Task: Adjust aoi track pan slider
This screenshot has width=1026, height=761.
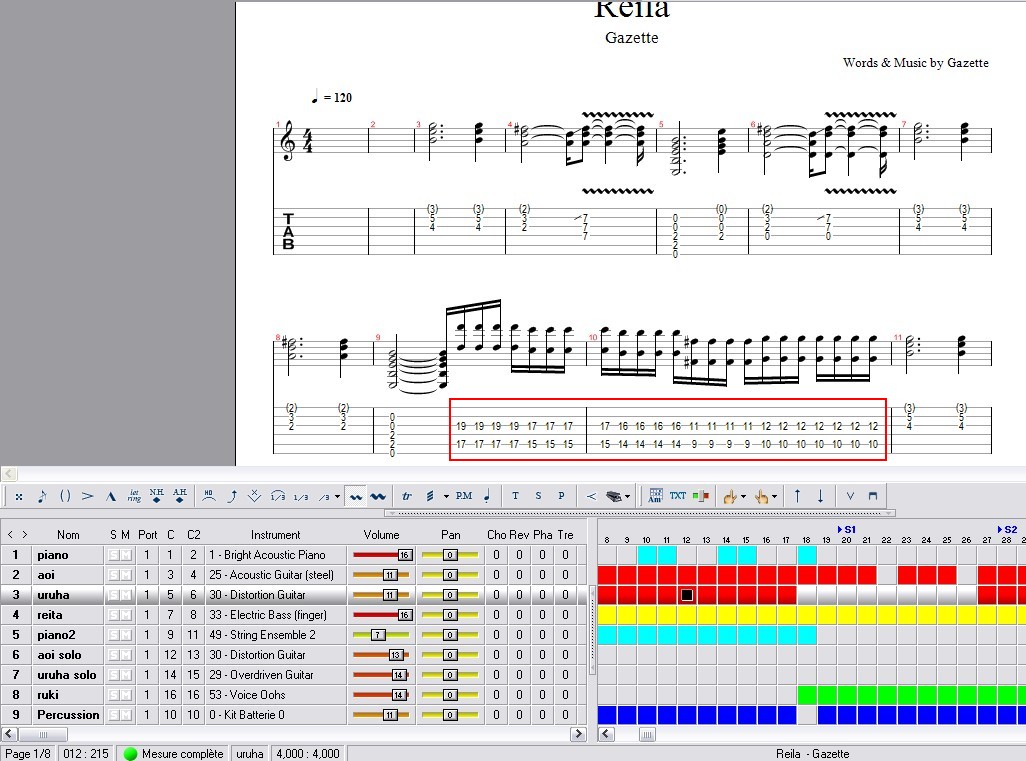Action: tap(450, 575)
